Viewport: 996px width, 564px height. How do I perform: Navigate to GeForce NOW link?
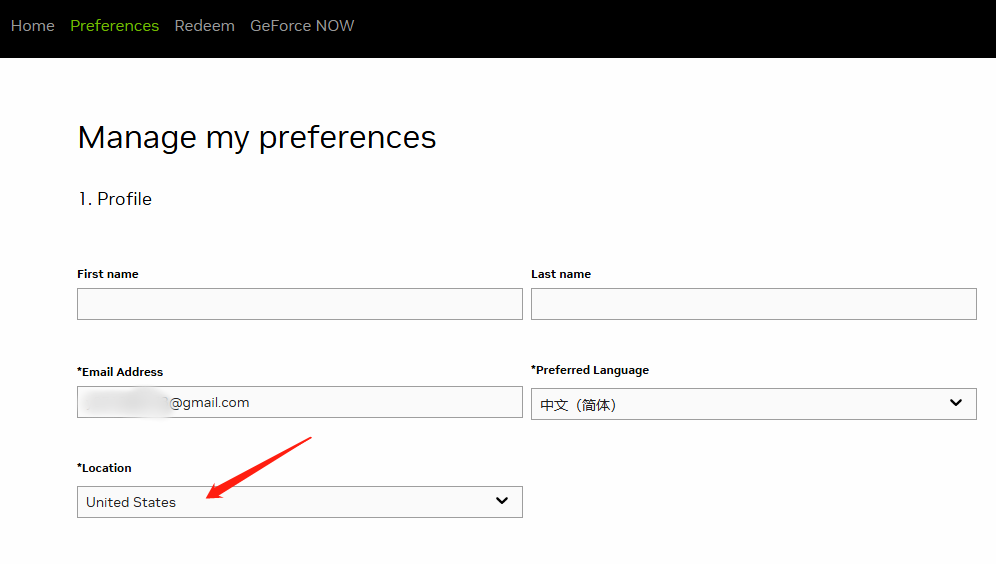point(302,26)
